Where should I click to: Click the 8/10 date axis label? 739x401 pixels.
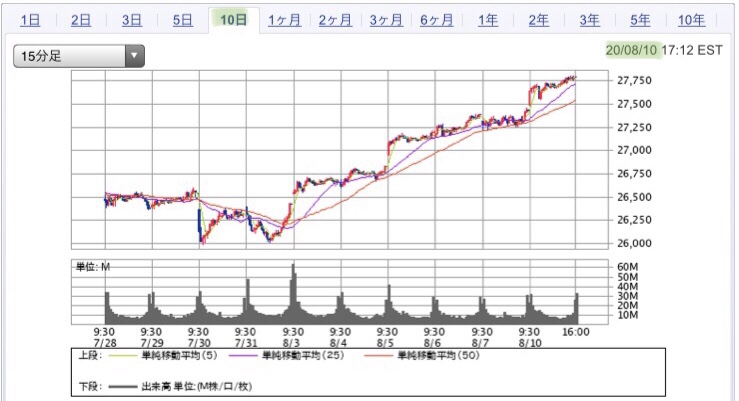coord(530,343)
